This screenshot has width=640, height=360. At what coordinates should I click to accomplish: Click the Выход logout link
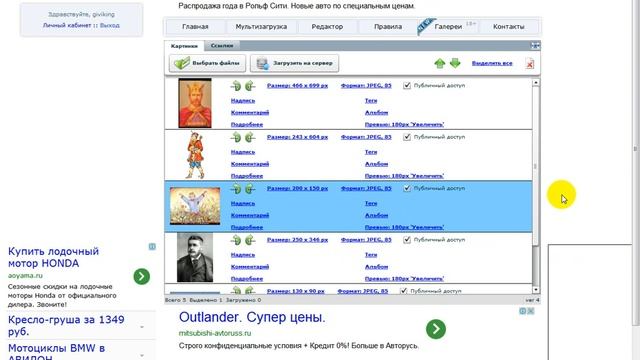[x=110, y=25]
